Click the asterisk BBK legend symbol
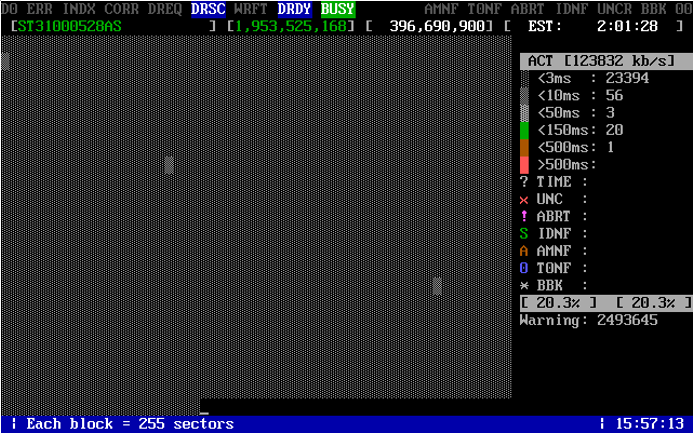693x433 pixels. click(524, 286)
